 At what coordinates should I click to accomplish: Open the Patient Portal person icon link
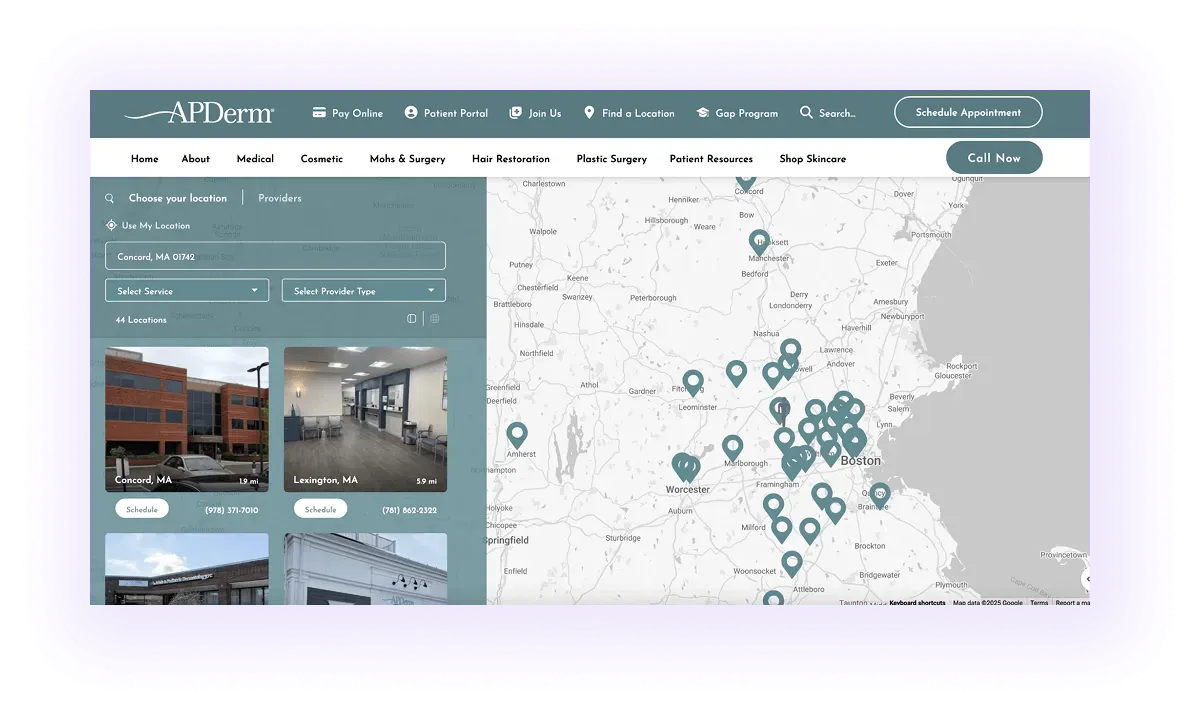[446, 113]
